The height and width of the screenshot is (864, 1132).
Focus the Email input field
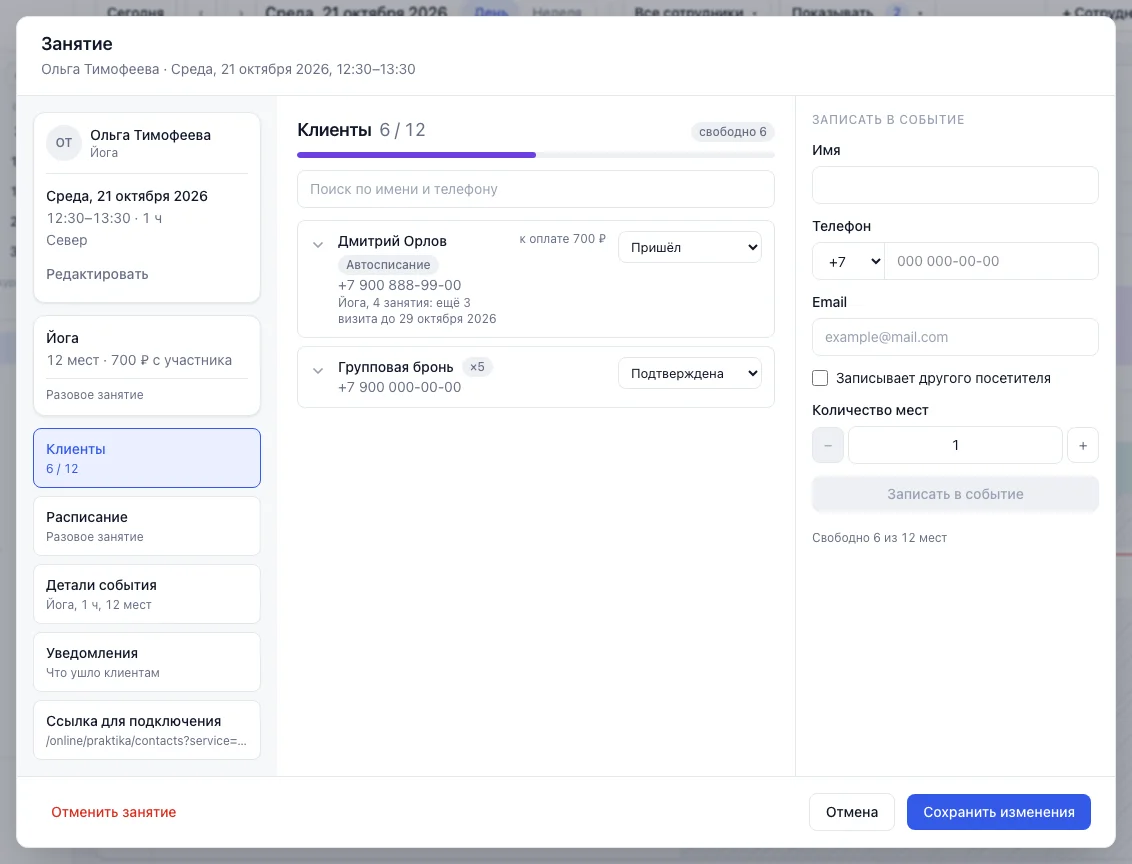tap(955, 337)
